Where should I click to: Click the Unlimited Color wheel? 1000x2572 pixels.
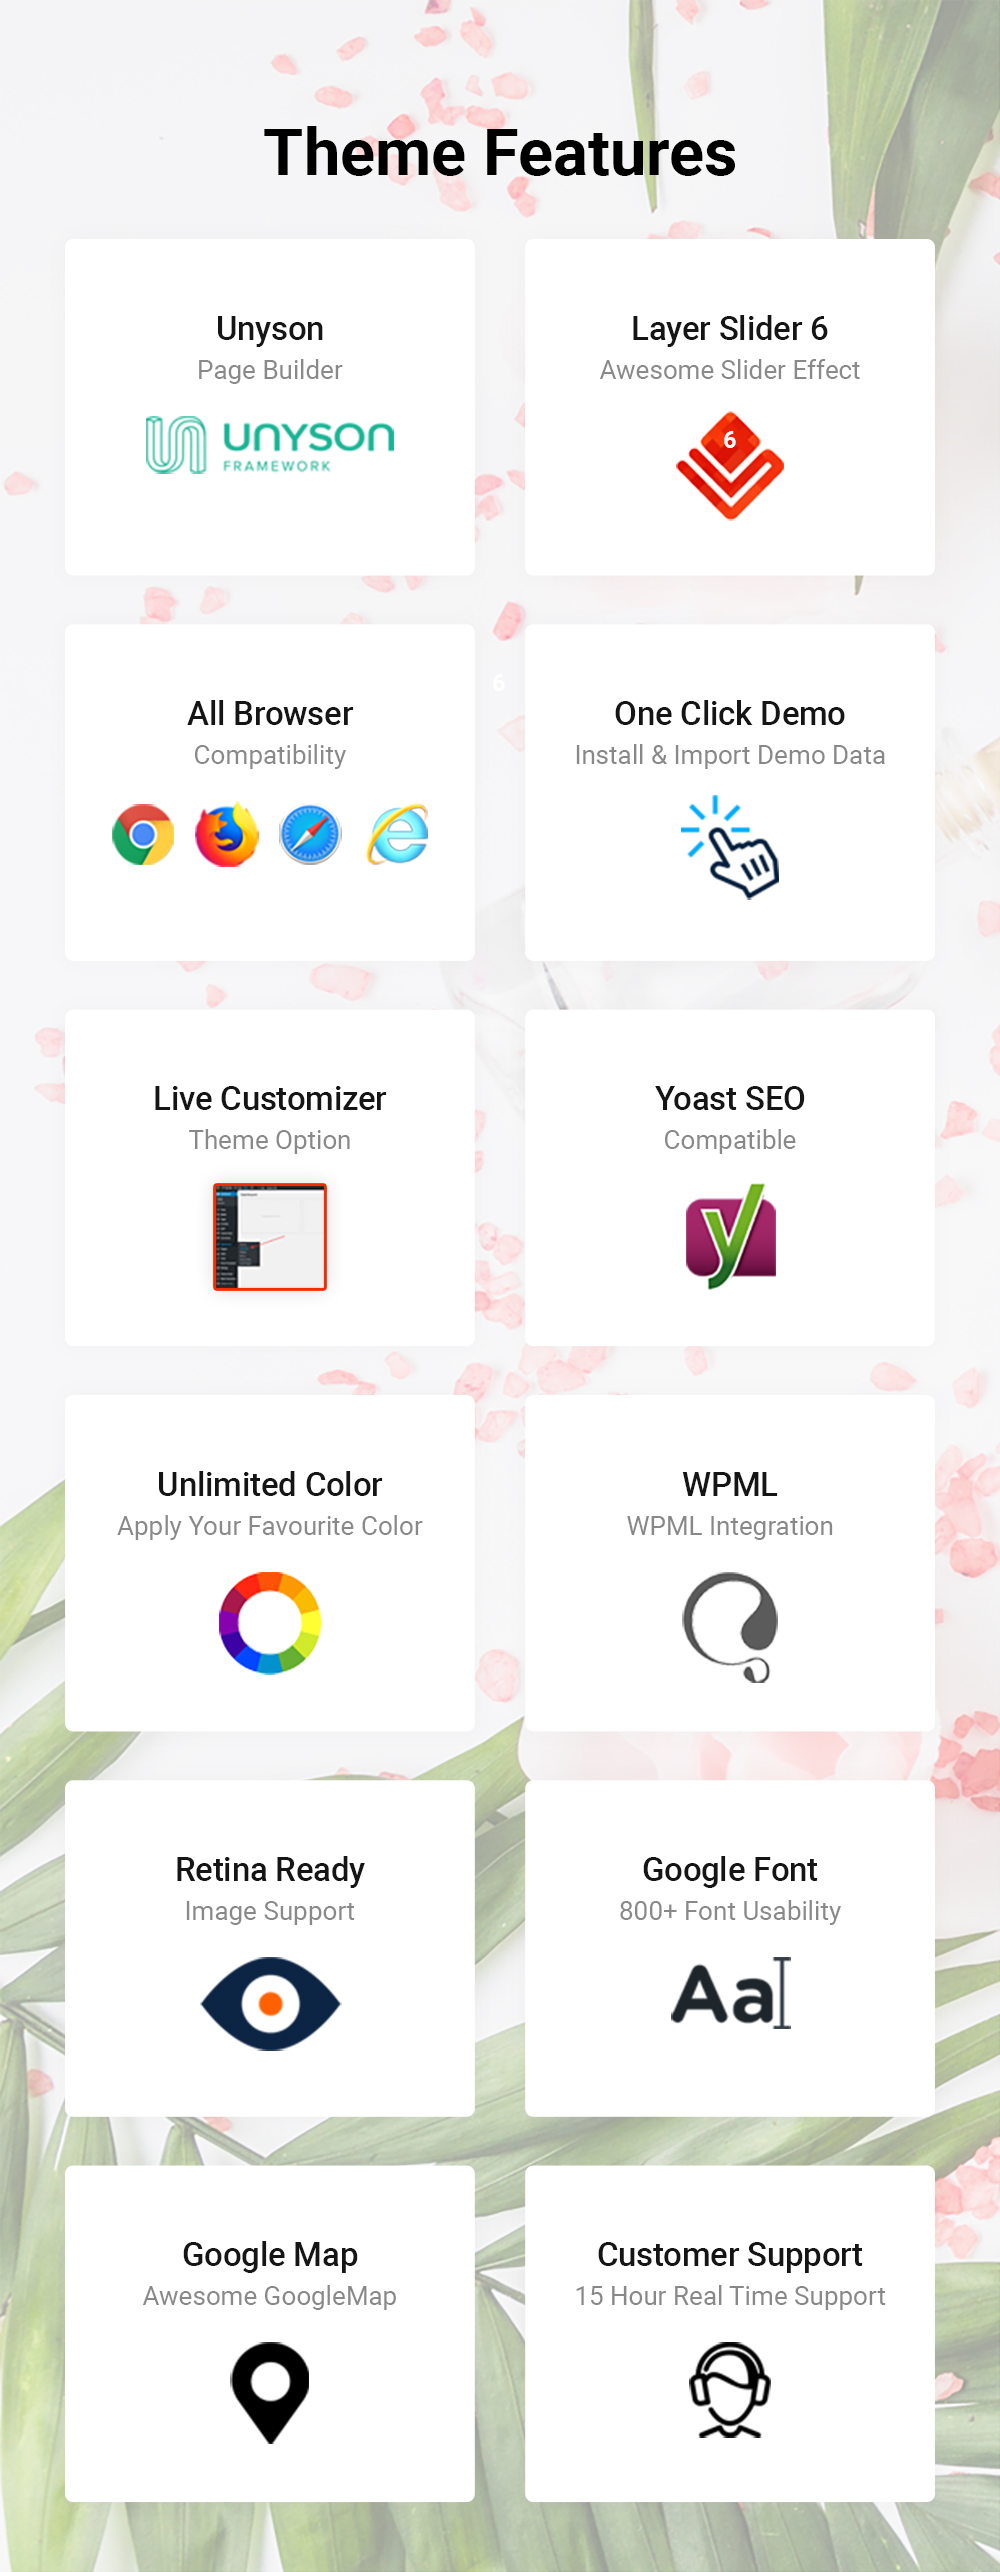270,1622
